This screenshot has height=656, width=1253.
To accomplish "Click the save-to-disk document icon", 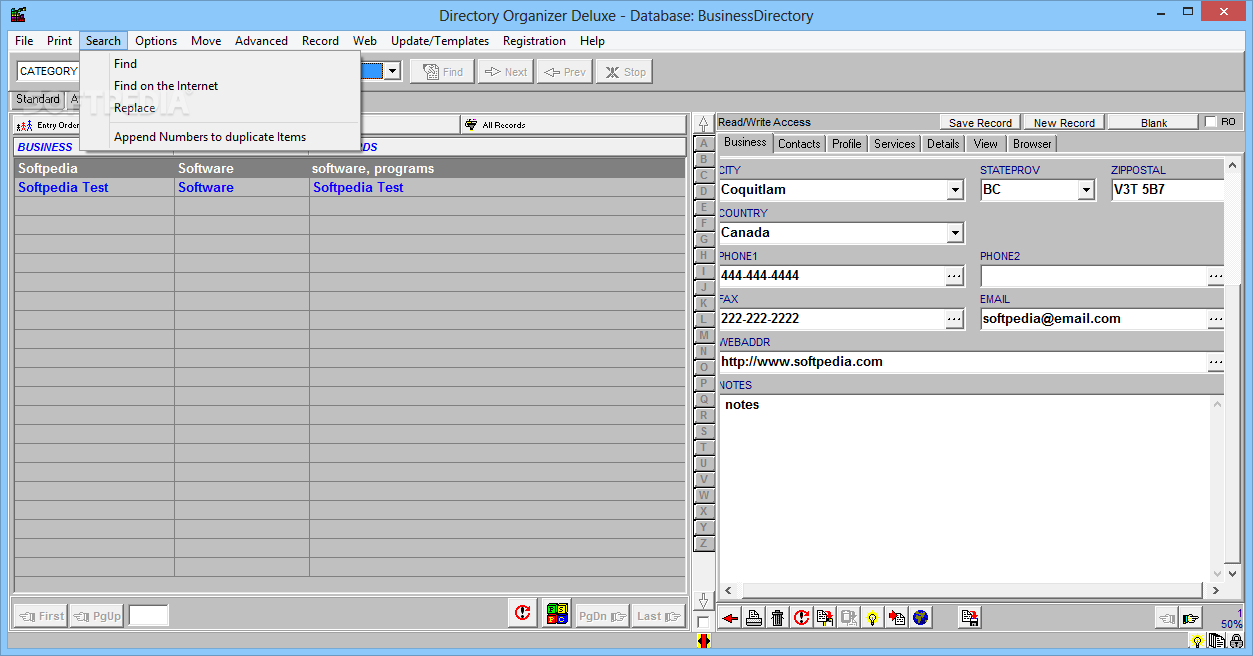I will 969,617.
